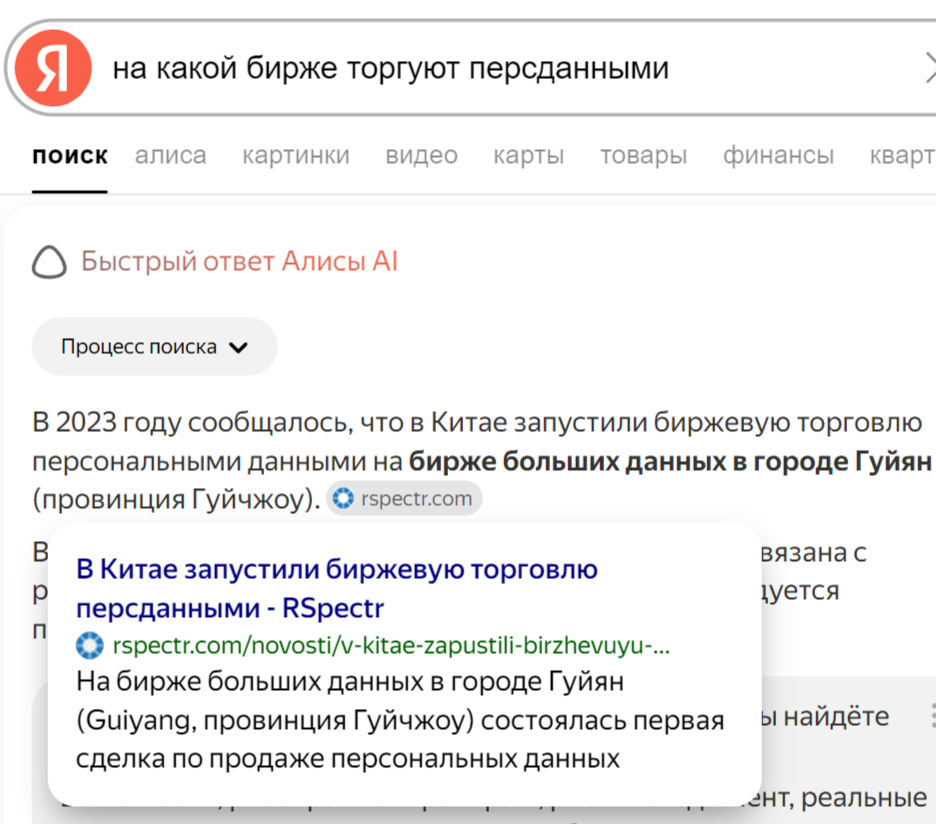Expand the «Процесс поиска» dropdown
Viewport: 936px width, 824px height.
pos(155,346)
